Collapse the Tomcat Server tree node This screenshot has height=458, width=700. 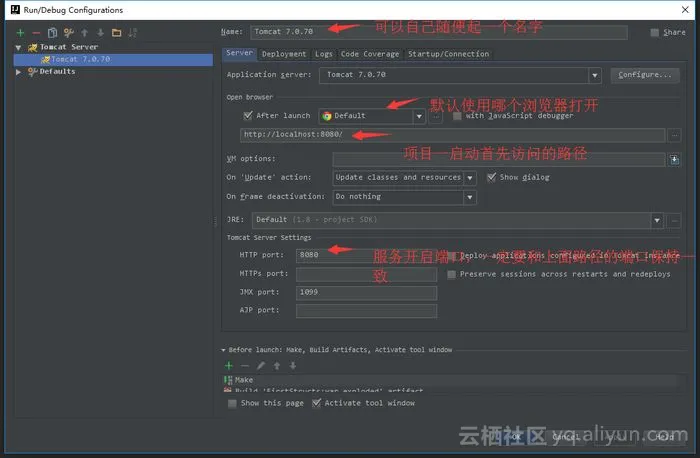(x=18, y=47)
